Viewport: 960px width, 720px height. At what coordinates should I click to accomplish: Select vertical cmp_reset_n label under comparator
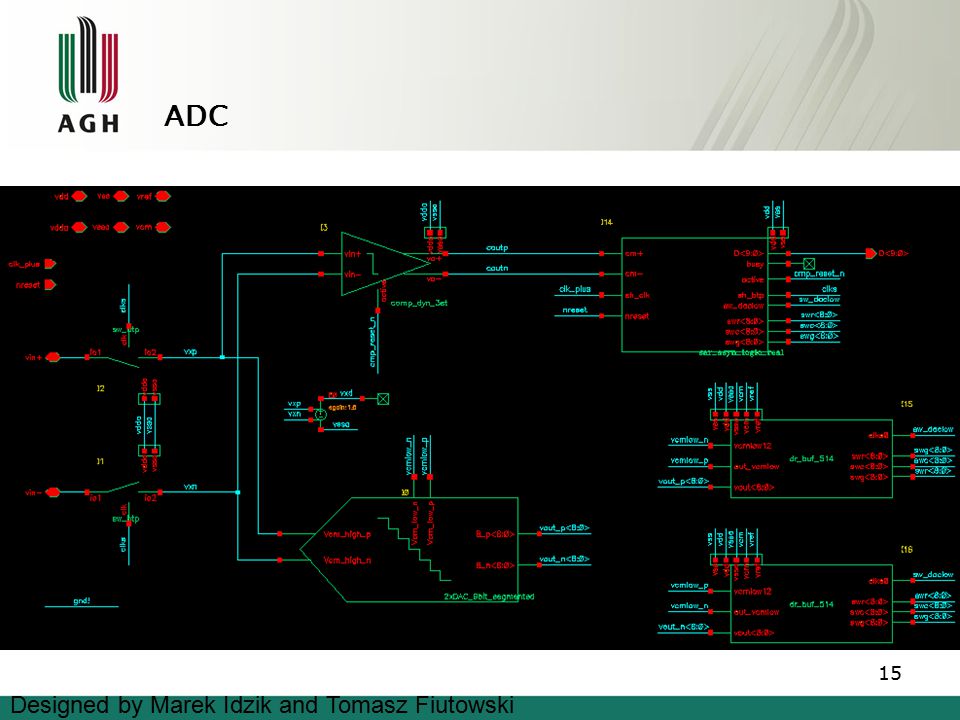click(372, 341)
